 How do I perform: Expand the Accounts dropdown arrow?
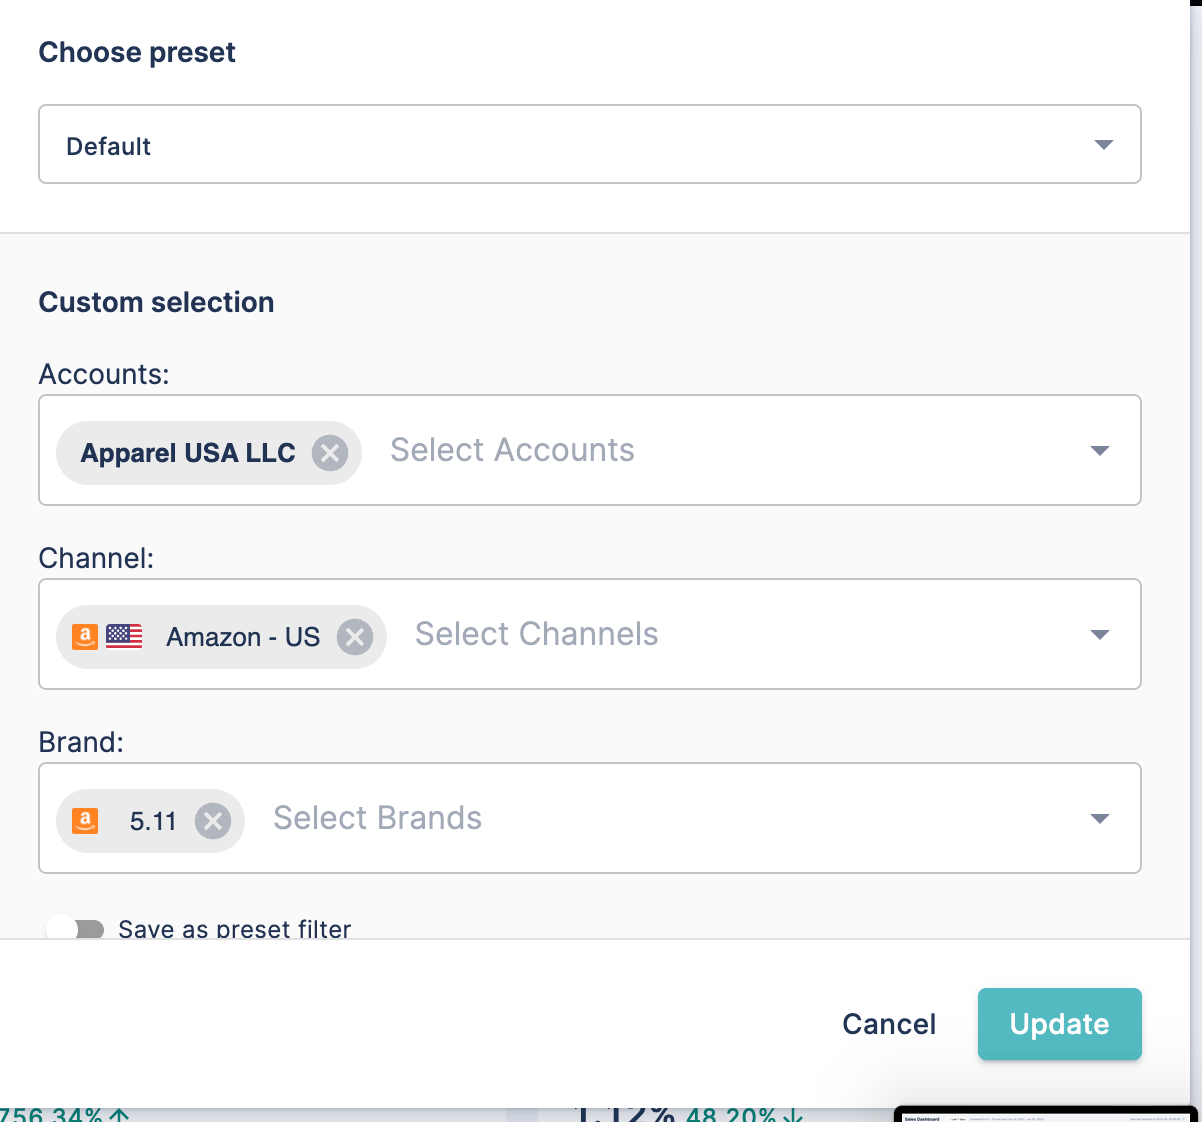click(x=1099, y=451)
